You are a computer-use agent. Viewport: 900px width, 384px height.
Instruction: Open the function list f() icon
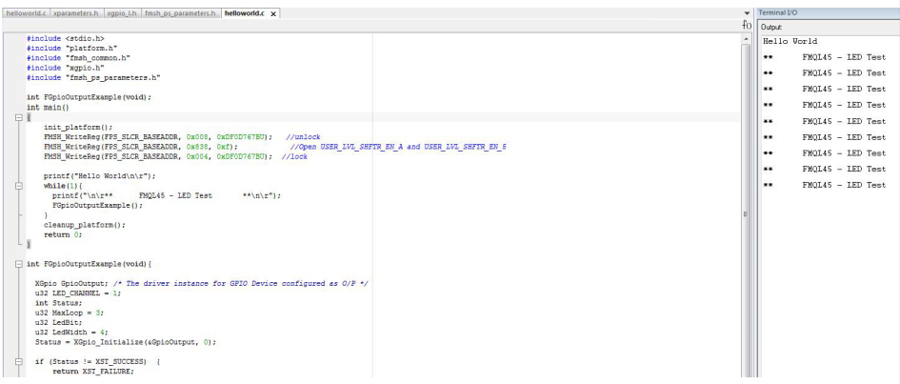[x=747, y=25]
